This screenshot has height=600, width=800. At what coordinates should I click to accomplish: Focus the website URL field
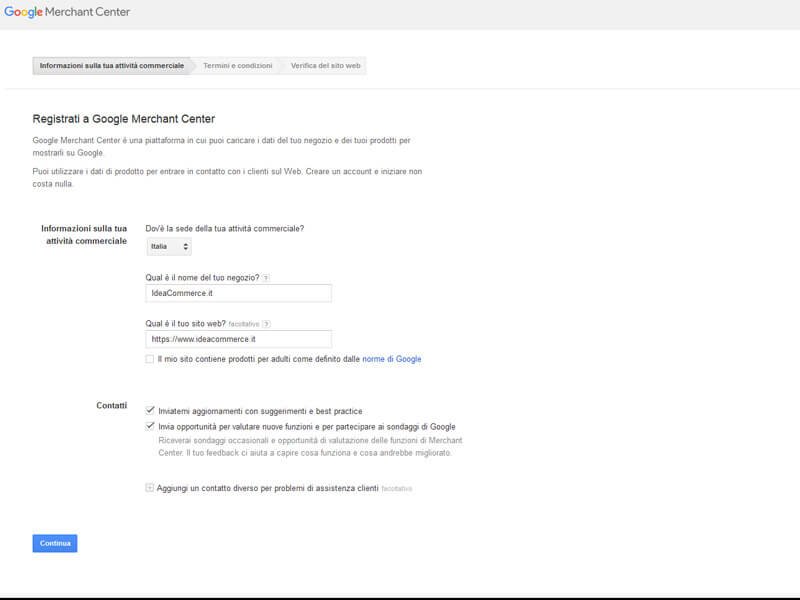tap(239, 339)
